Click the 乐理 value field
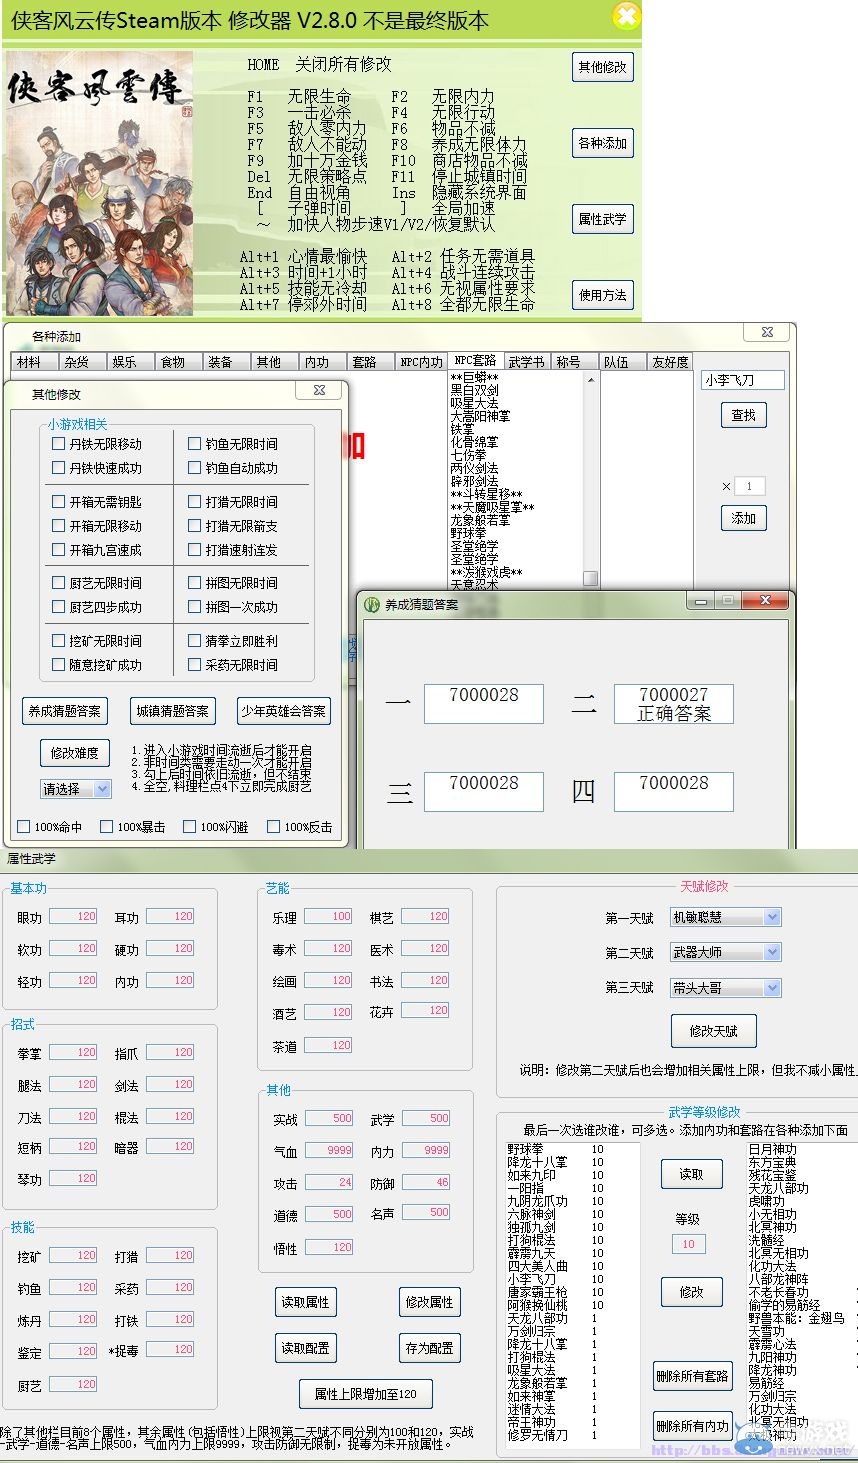This screenshot has height=1463, width=858. 329,917
